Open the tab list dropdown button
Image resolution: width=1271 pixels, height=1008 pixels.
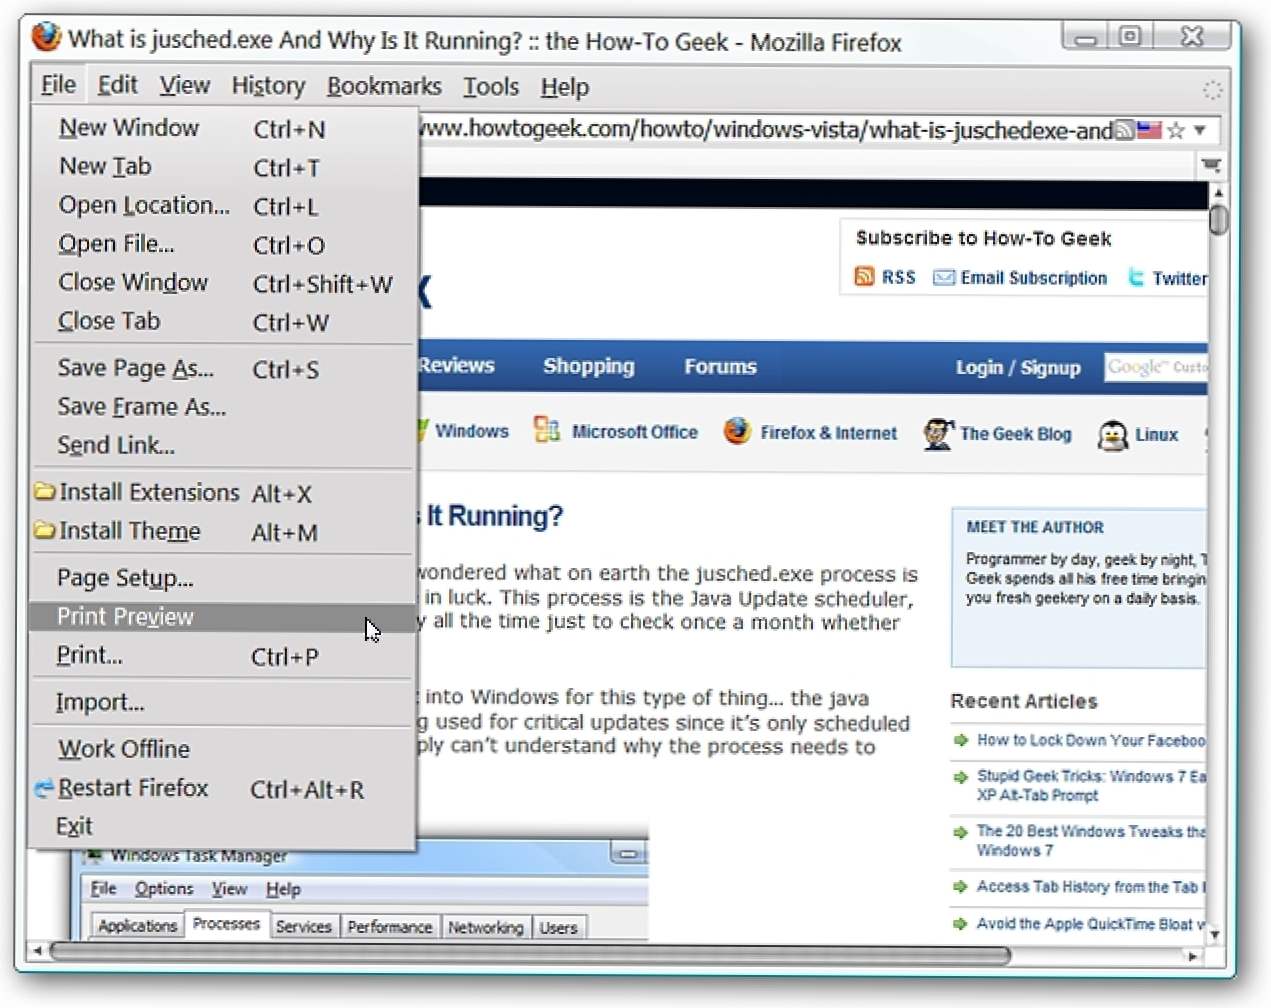click(x=1211, y=164)
